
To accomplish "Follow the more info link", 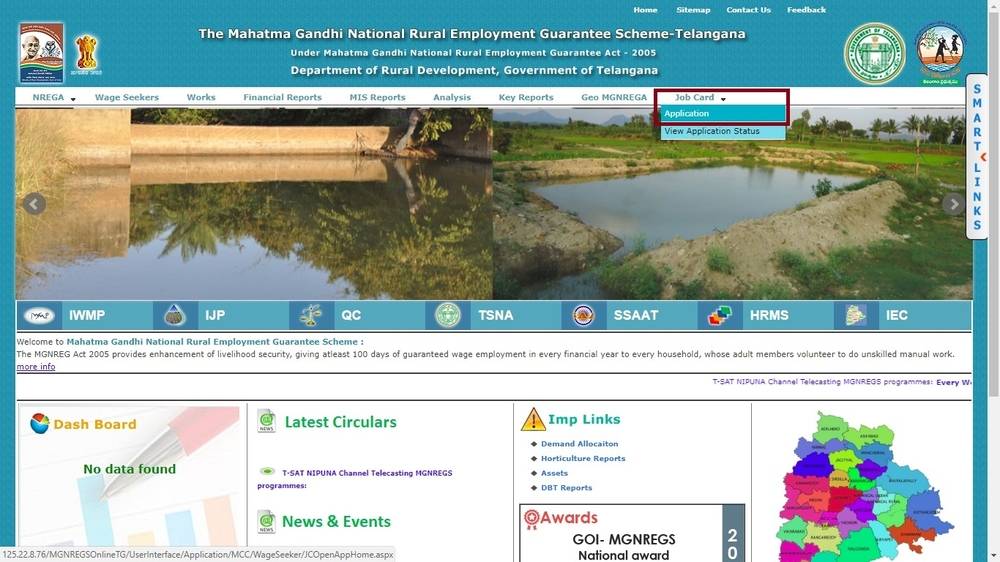I will (x=36, y=367).
